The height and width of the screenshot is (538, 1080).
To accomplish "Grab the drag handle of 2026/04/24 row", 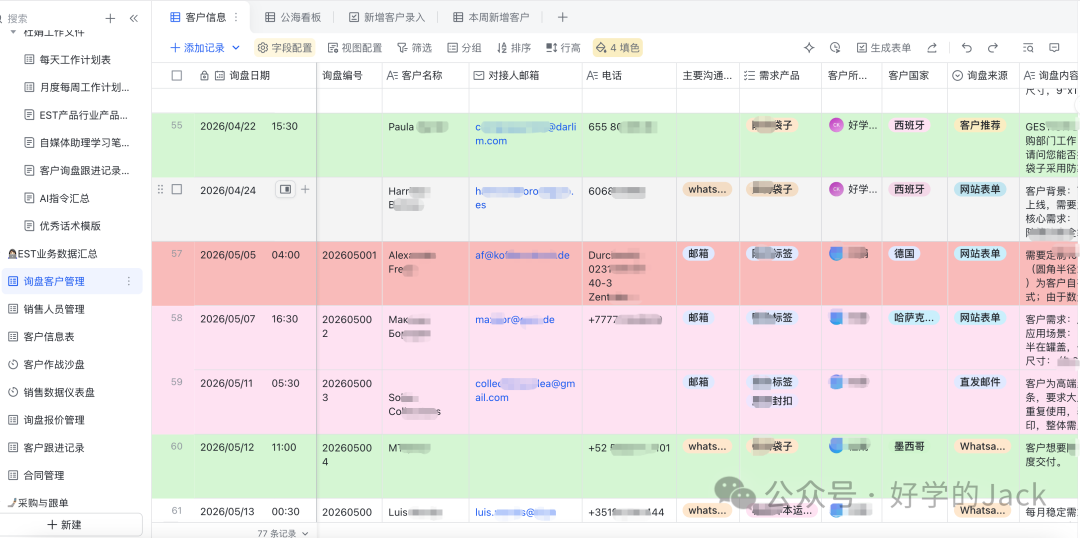I will coord(160,189).
